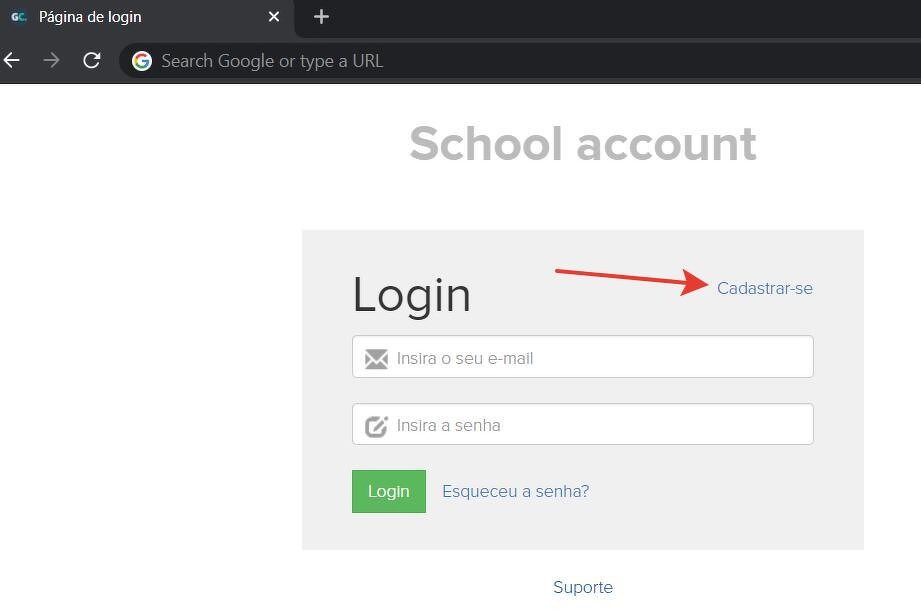Screen dimensions: 921x610
Task: Click the envelope icon in e-mail field
Action: (376, 358)
